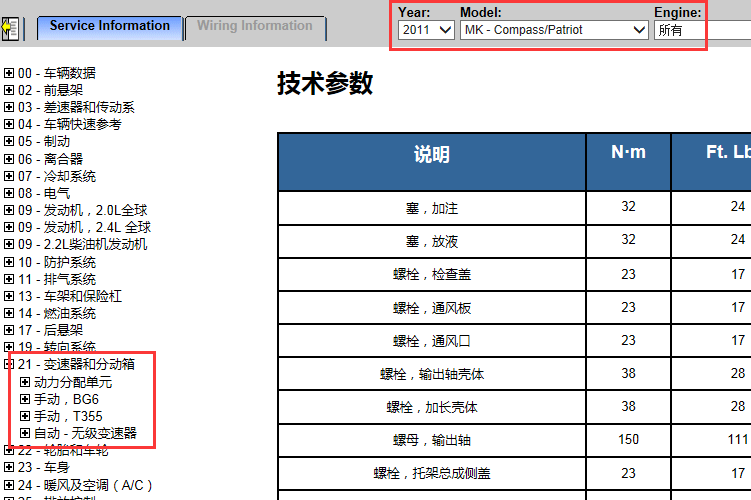Open the 手动，BG6 tree entry
751x500 pixels.
[66, 399]
